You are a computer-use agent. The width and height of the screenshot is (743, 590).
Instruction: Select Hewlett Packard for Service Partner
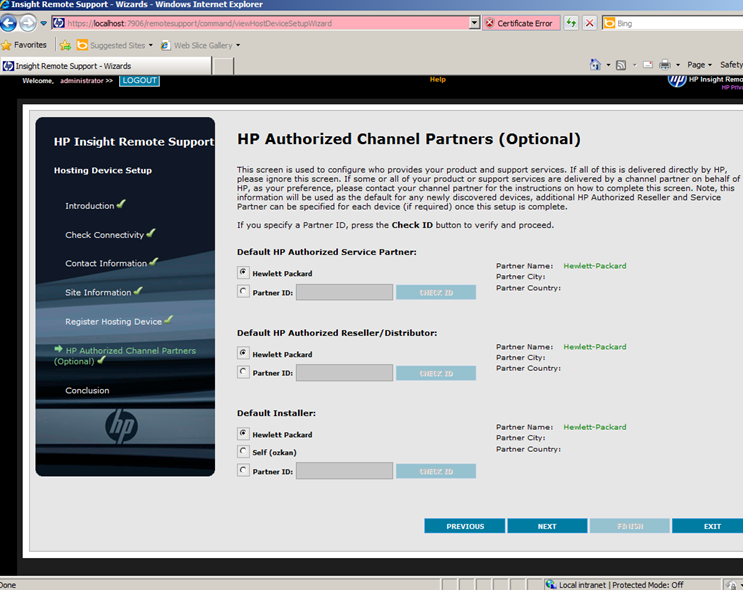tap(243, 272)
